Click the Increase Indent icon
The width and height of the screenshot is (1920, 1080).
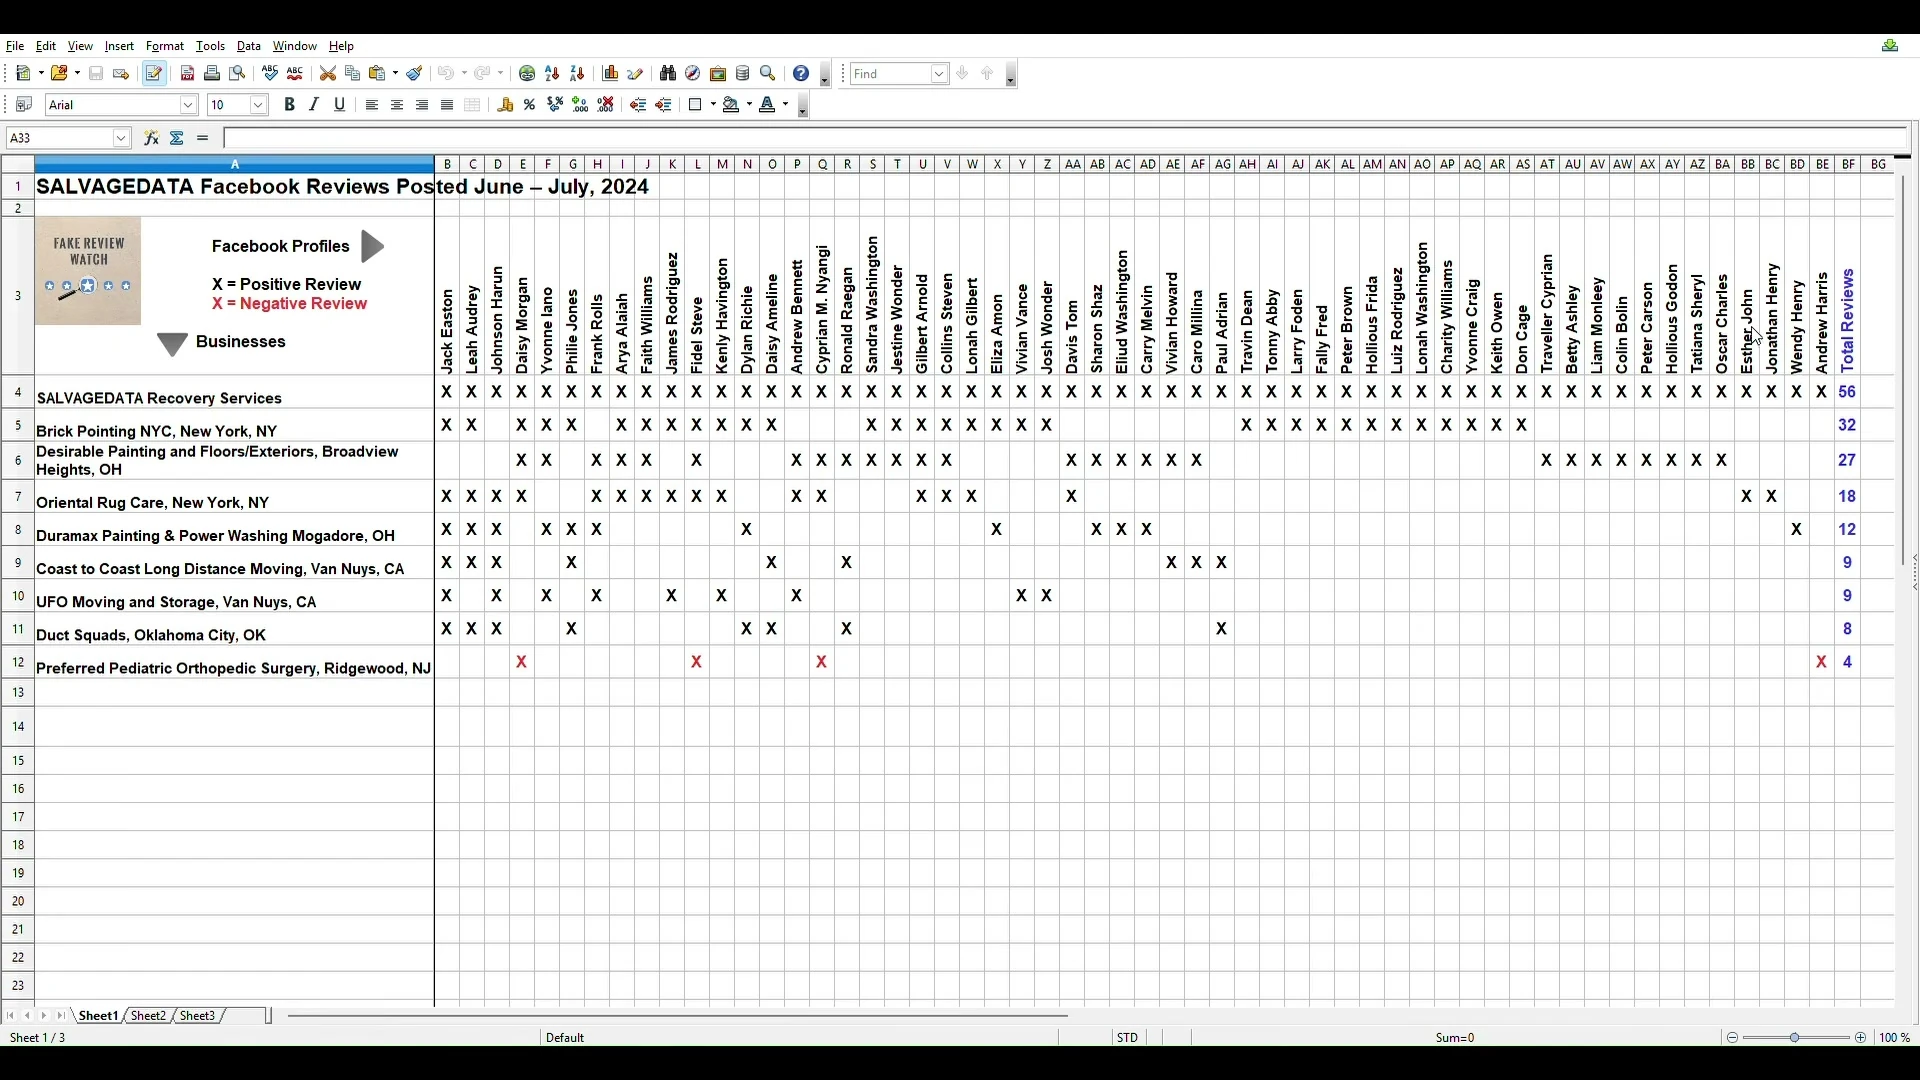664,105
